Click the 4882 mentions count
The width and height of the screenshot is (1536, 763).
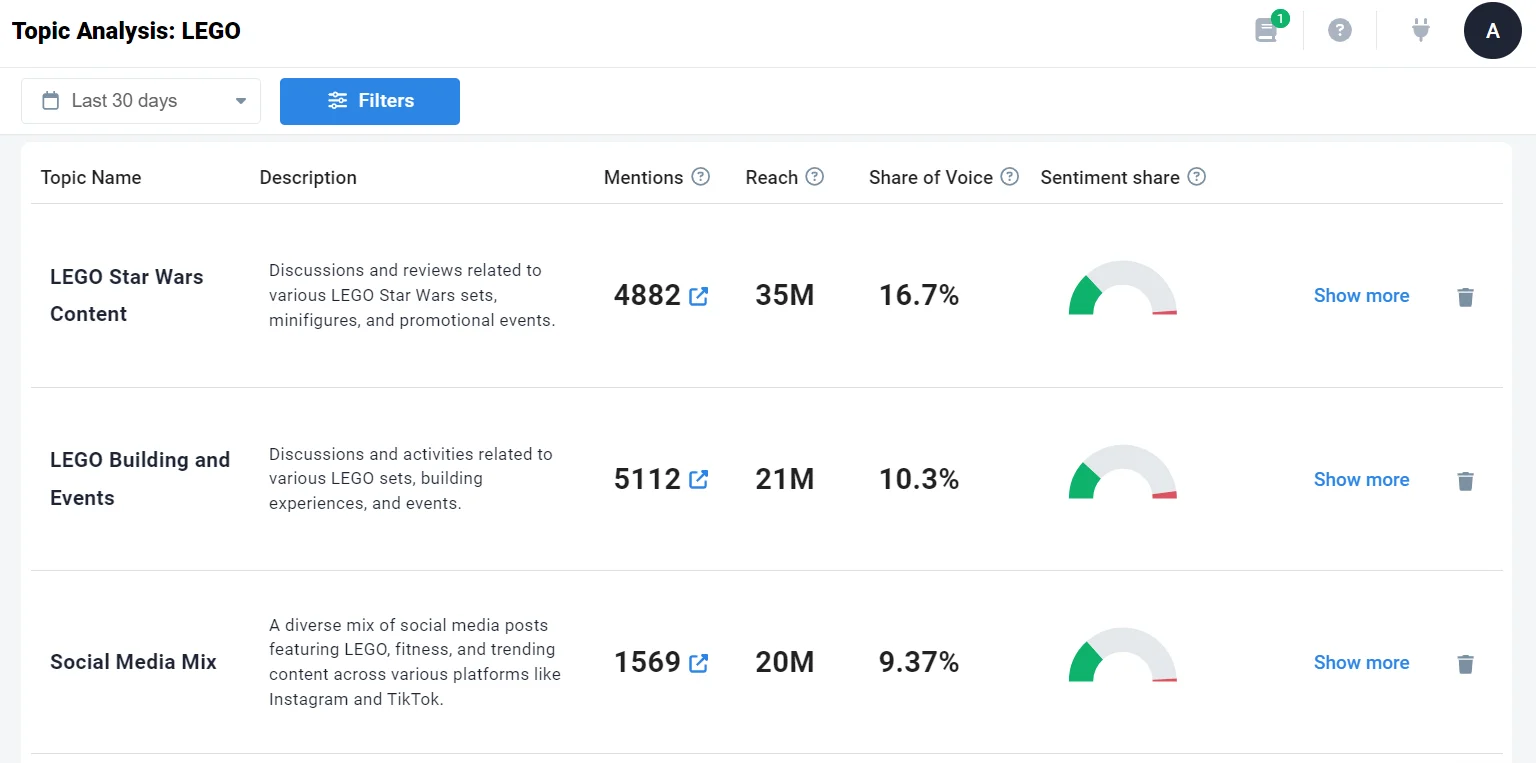tap(647, 296)
